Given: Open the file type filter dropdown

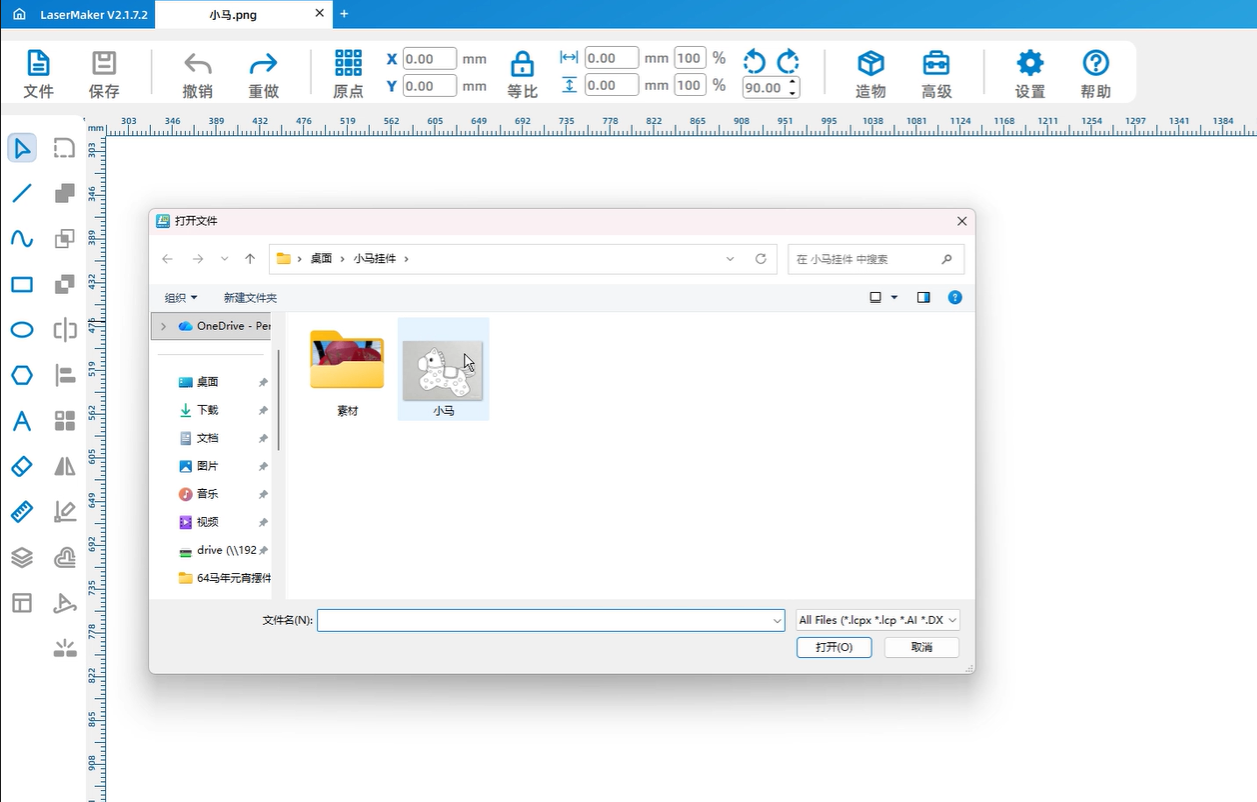Looking at the screenshot, I should tap(878, 620).
